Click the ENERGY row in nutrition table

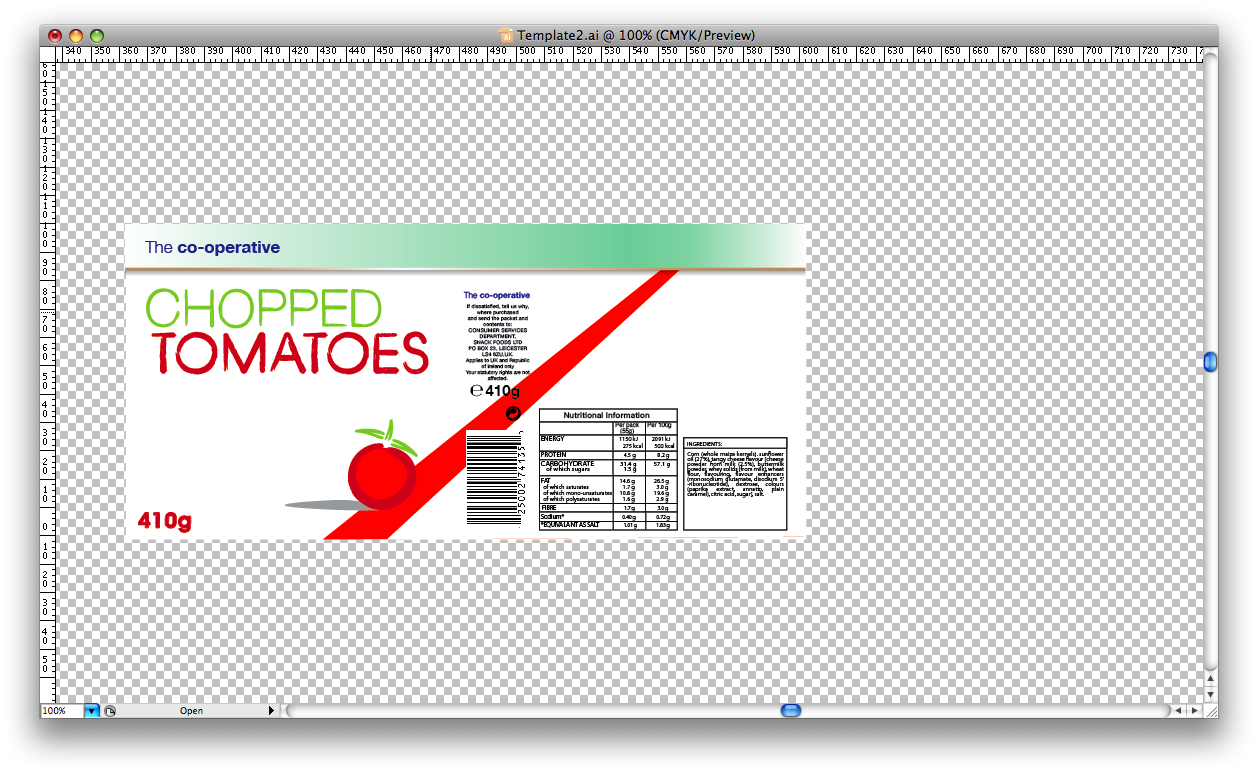608,442
